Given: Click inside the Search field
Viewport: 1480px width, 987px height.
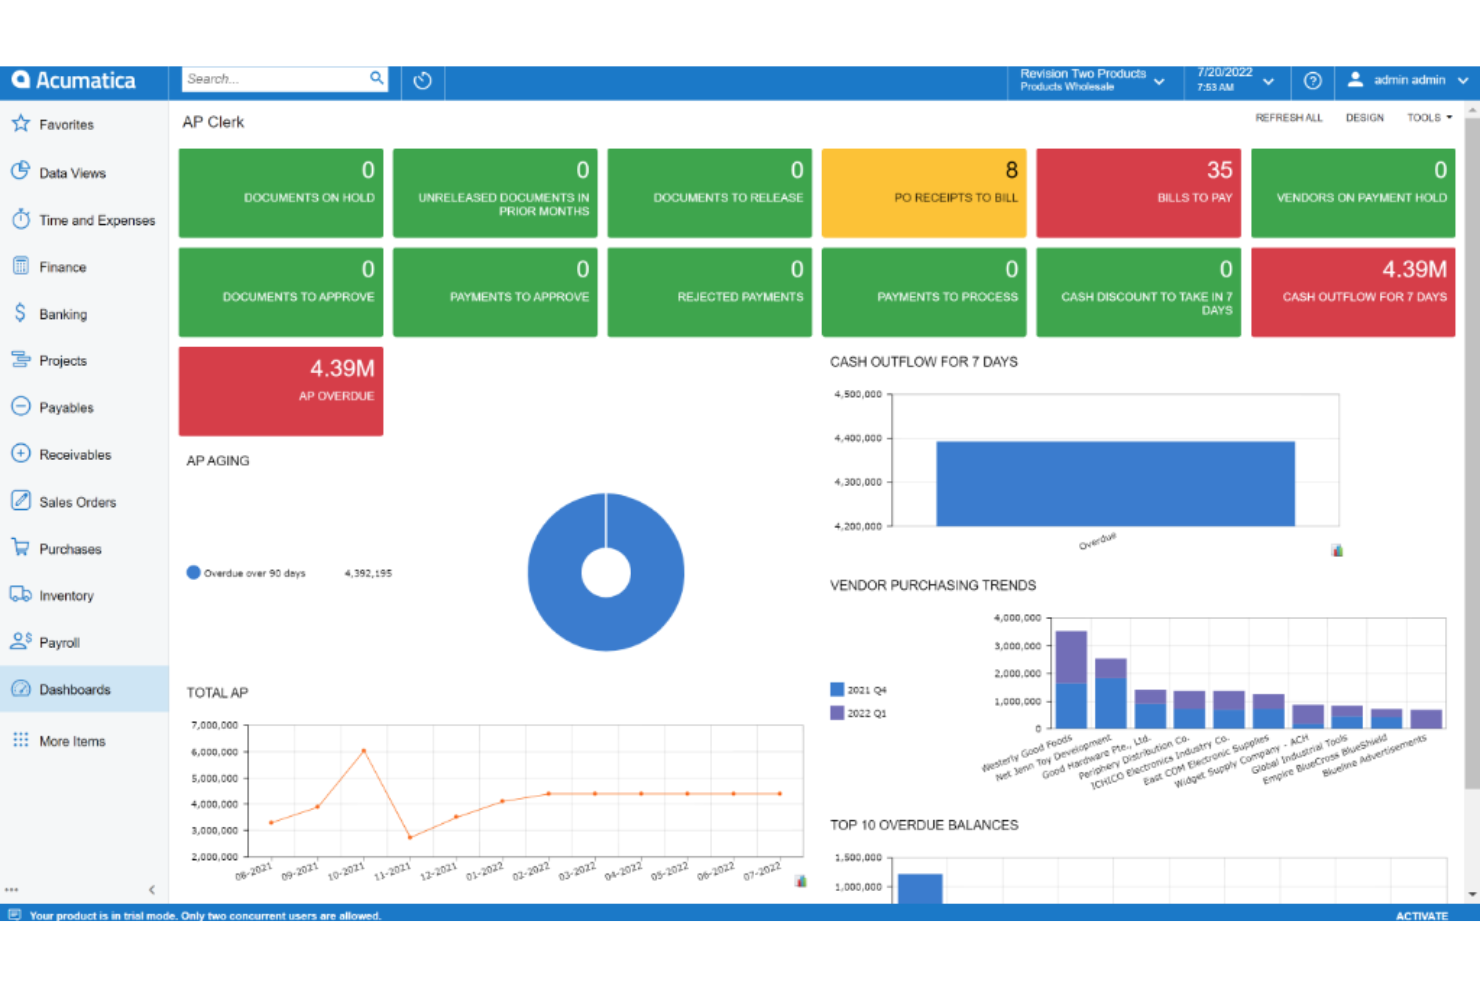Looking at the screenshot, I should tap(276, 78).
